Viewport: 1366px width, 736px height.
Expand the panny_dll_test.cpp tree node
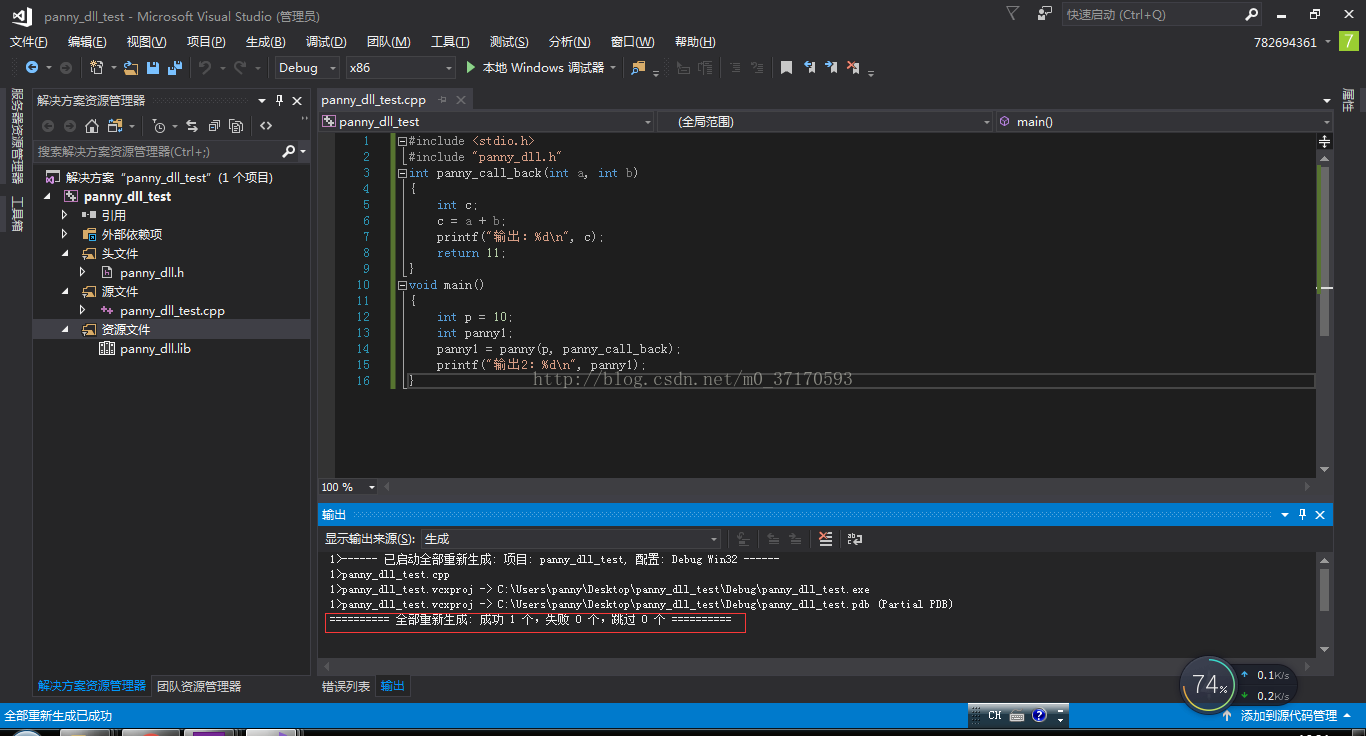tap(83, 310)
